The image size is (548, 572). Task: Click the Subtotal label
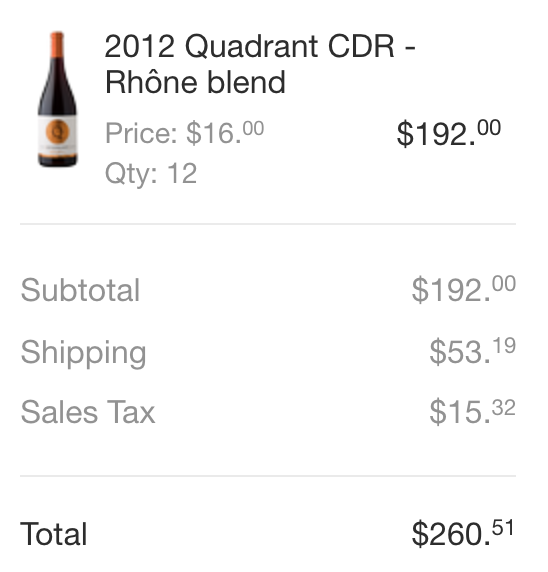click(80, 290)
